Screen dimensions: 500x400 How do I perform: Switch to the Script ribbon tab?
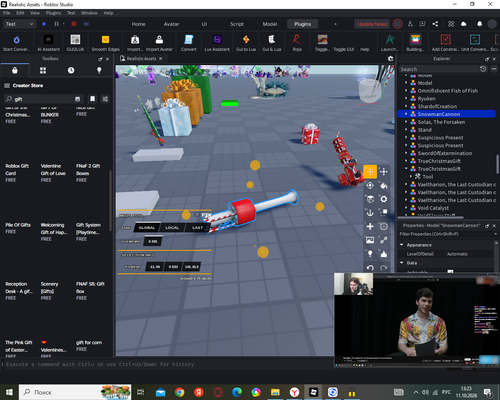237,24
